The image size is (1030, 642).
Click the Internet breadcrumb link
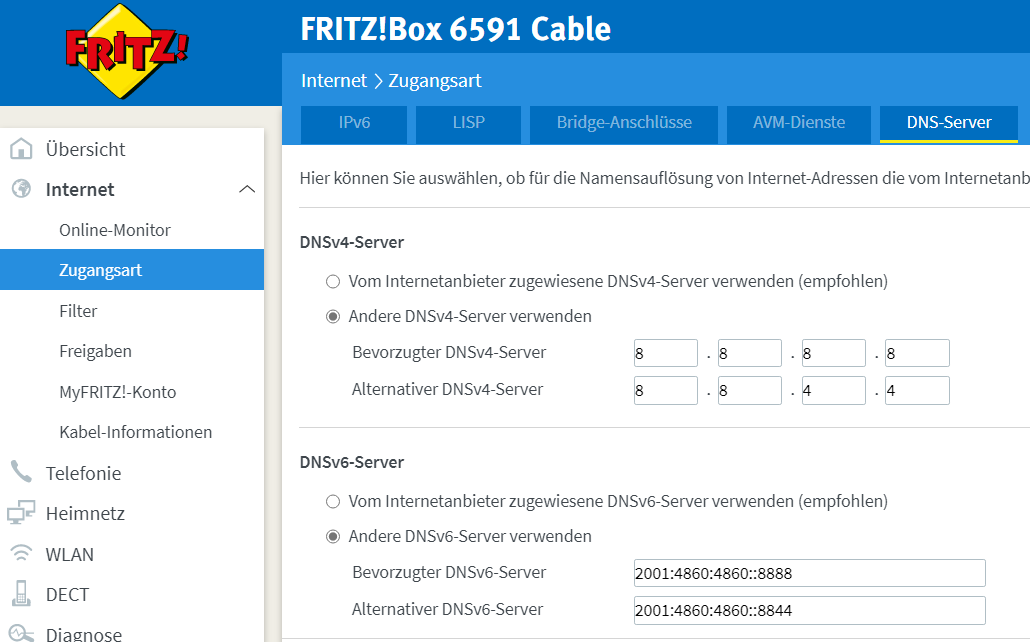click(334, 81)
